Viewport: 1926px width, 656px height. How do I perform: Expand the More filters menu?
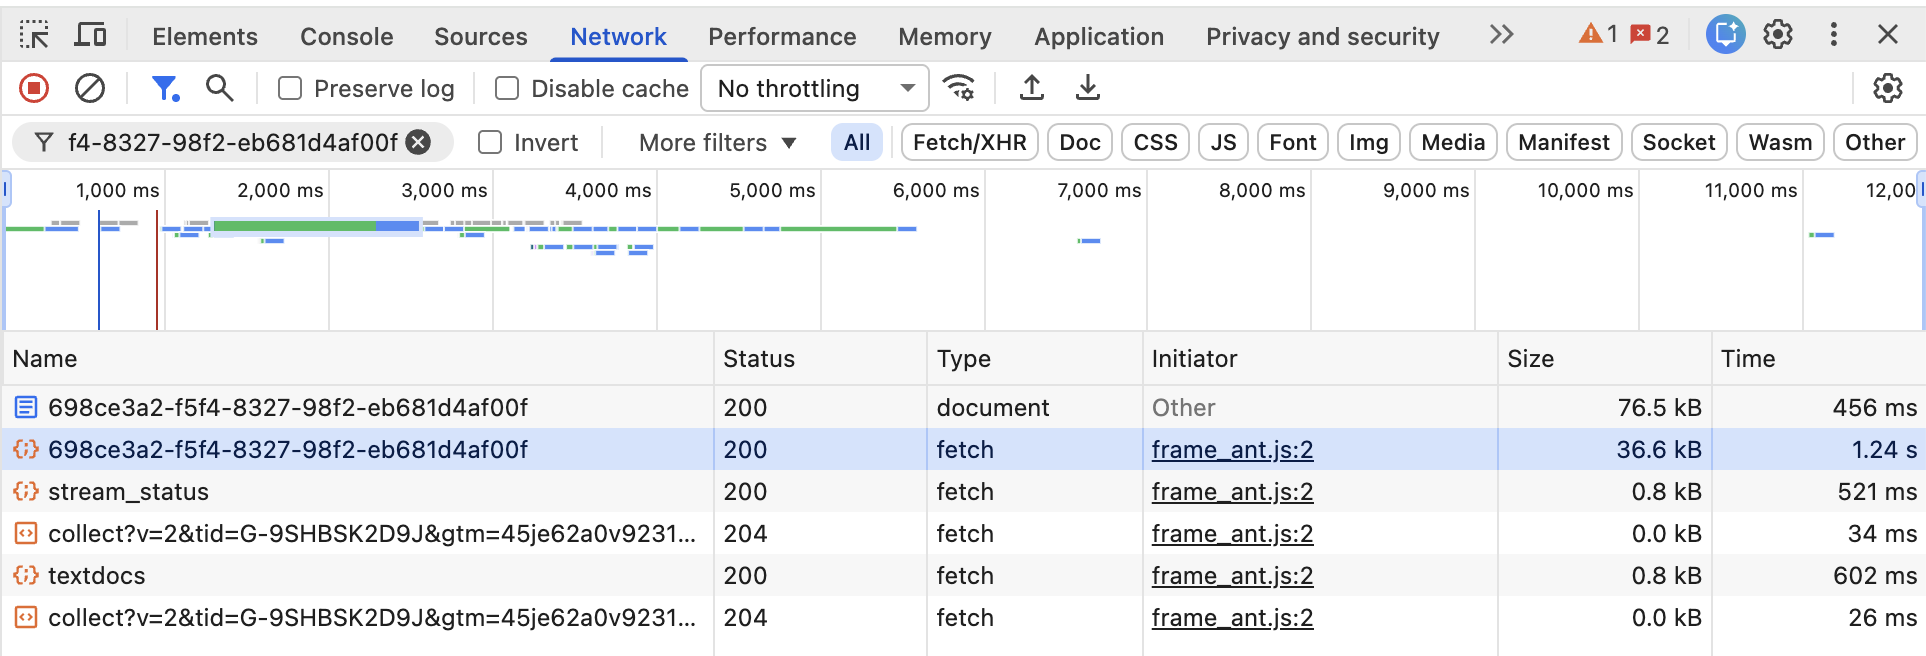(x=717, y=143)
